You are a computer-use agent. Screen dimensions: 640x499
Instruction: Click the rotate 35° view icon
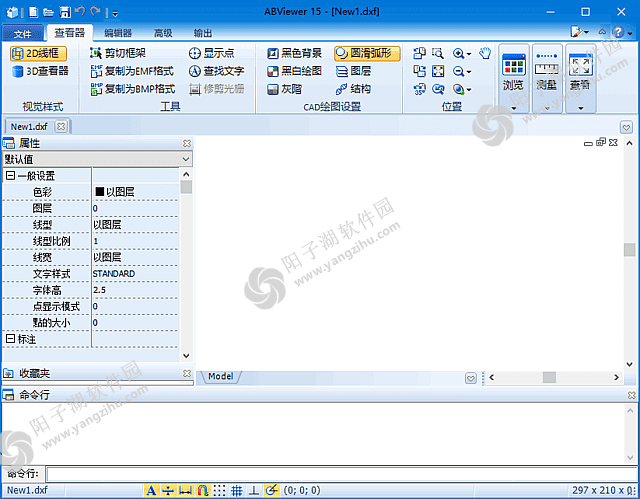point(419,89)
